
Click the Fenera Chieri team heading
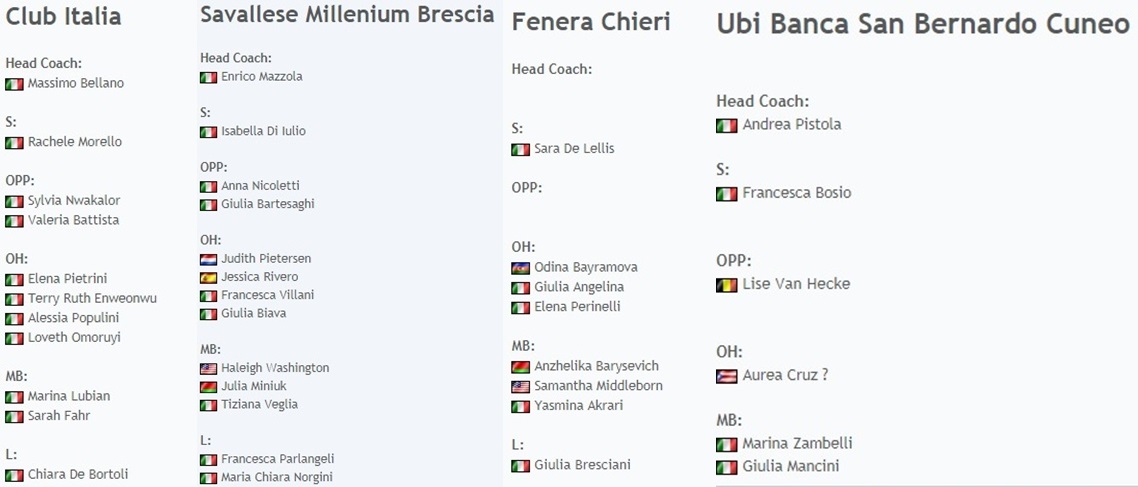(591, 22)
